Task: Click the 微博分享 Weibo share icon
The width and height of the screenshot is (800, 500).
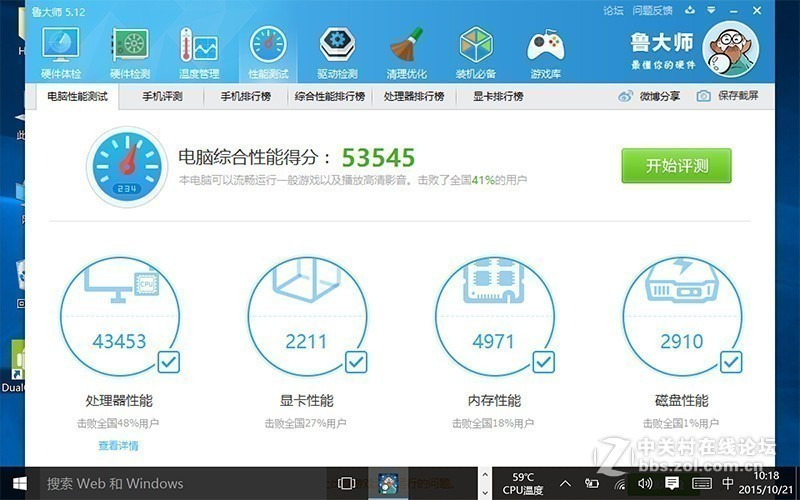Action: pos(626,96)
